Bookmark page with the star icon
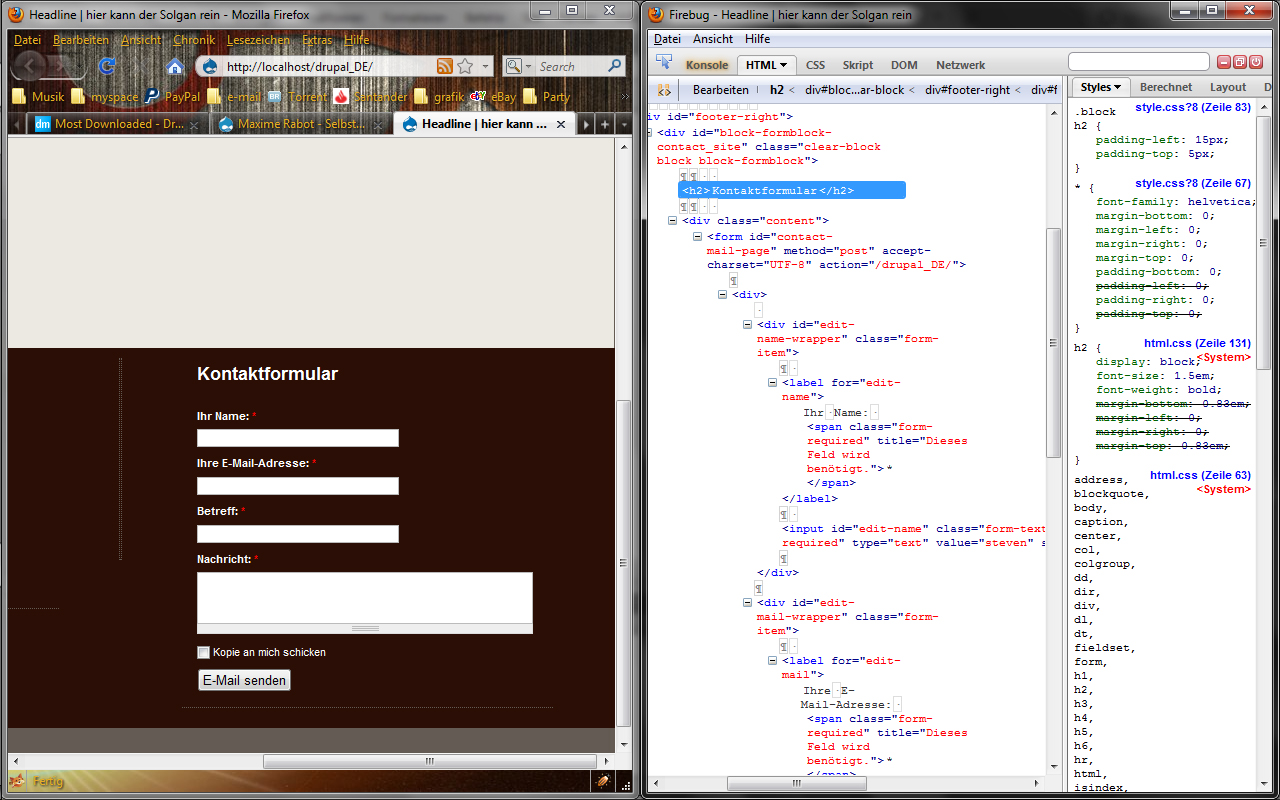The width and height of the screenshot is (1280, 800). 465,67
